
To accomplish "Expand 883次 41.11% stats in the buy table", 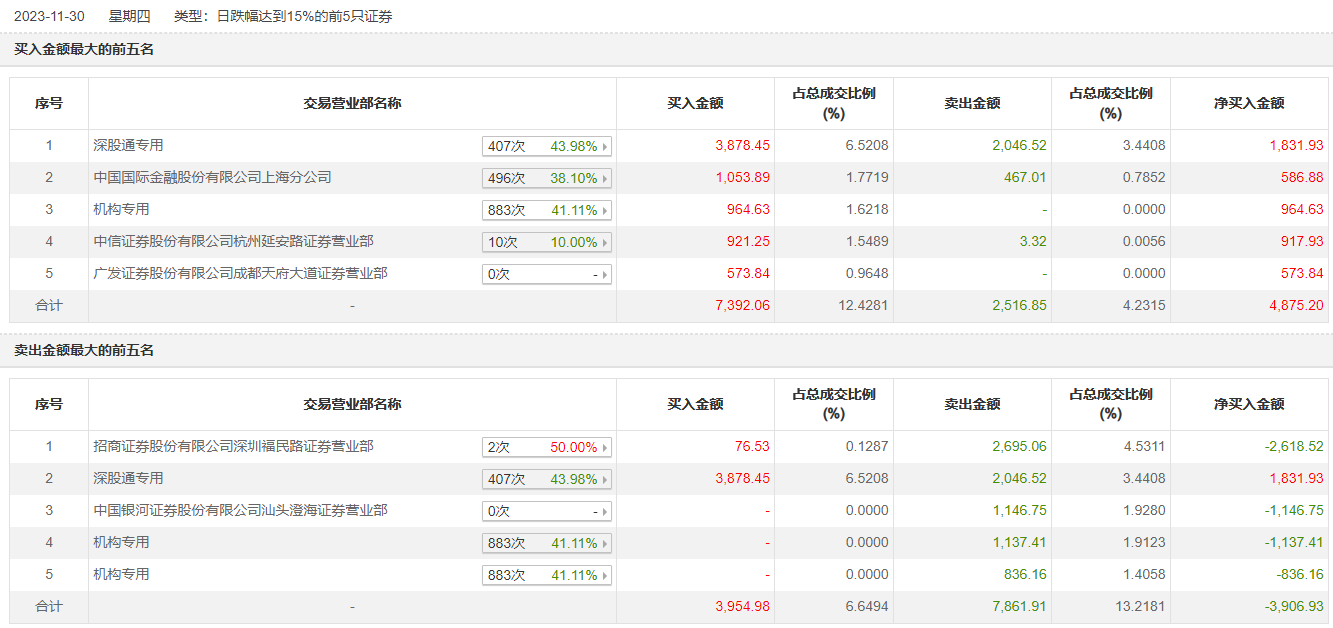I will pyautogui.click(x=605, y=211).
